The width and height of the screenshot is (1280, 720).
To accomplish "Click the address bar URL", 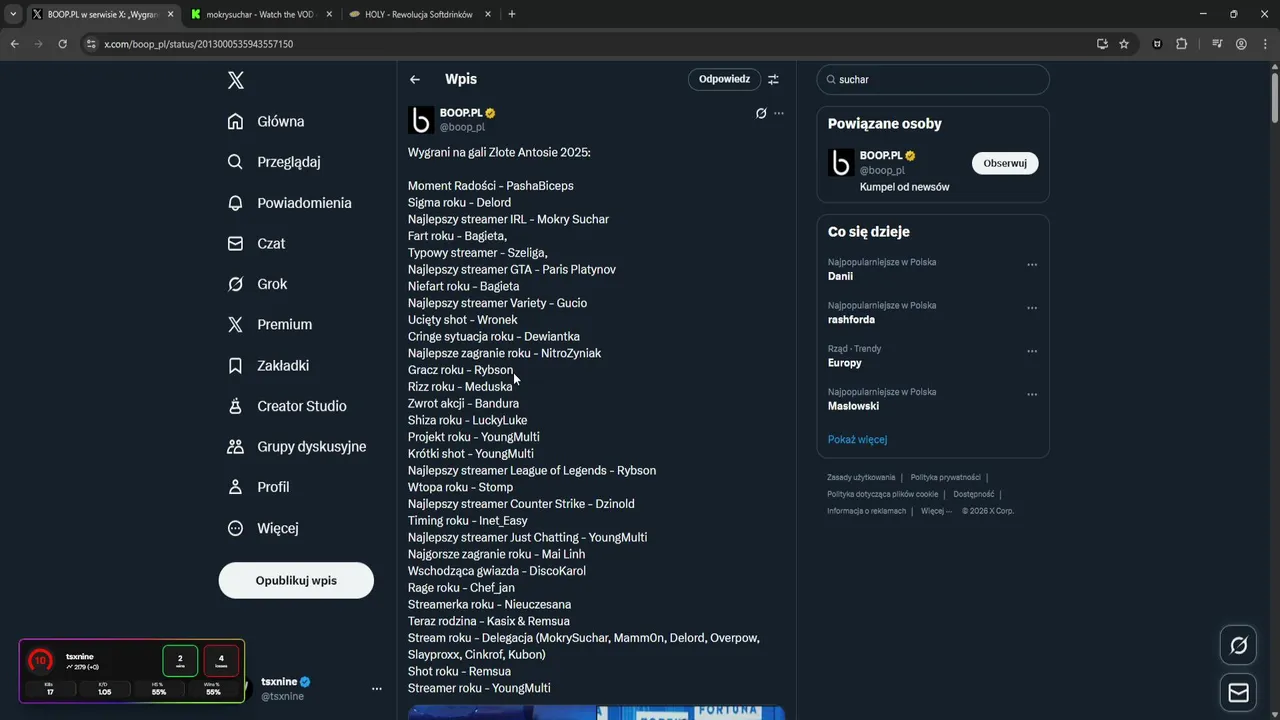I will point(198,44).
